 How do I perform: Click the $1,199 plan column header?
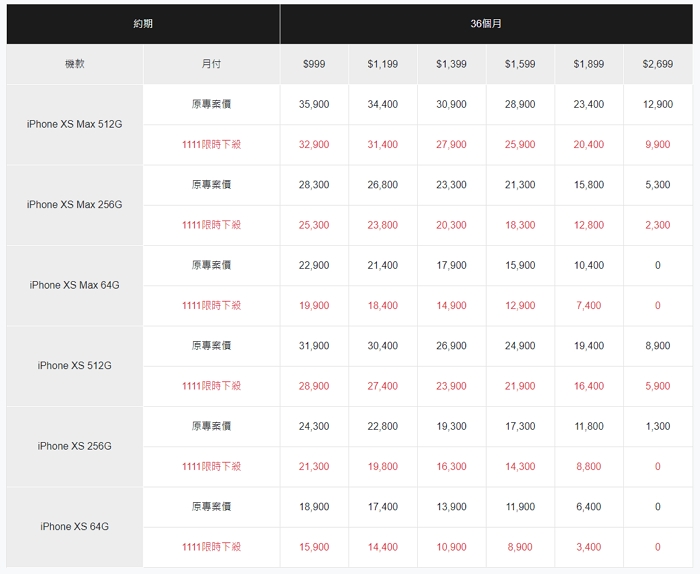(x=383, y=64)
